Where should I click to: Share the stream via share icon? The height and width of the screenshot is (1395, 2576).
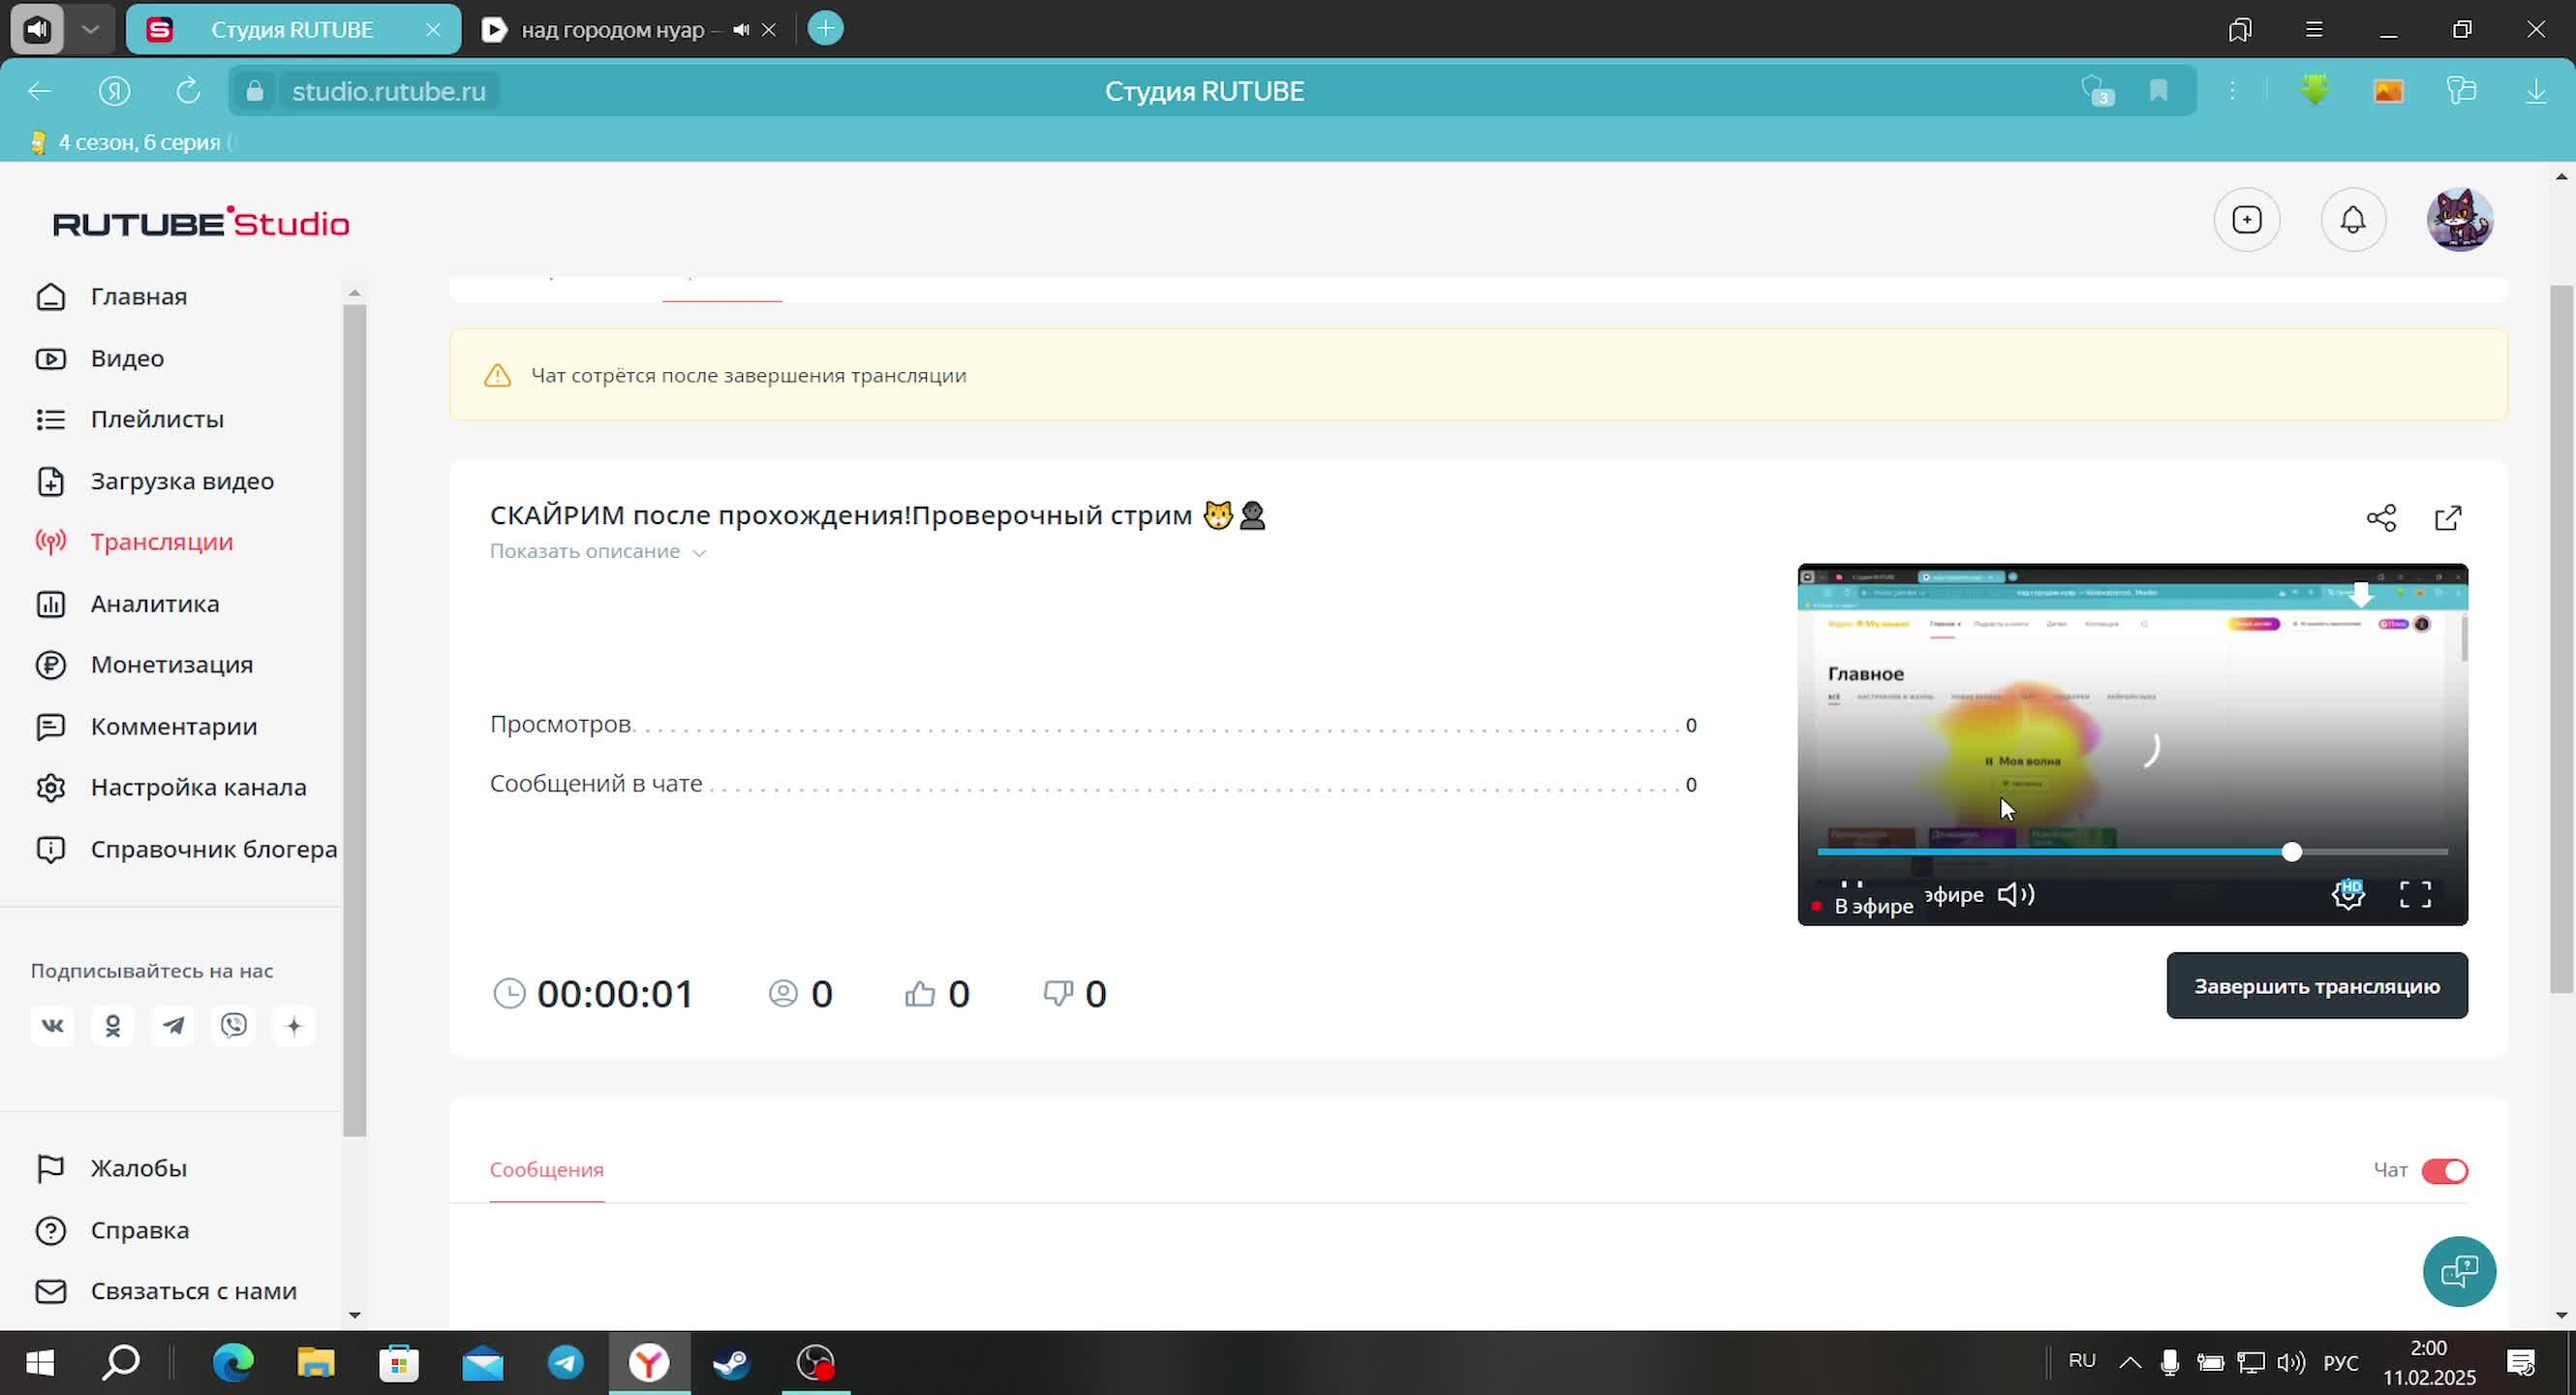point(2381,518)
